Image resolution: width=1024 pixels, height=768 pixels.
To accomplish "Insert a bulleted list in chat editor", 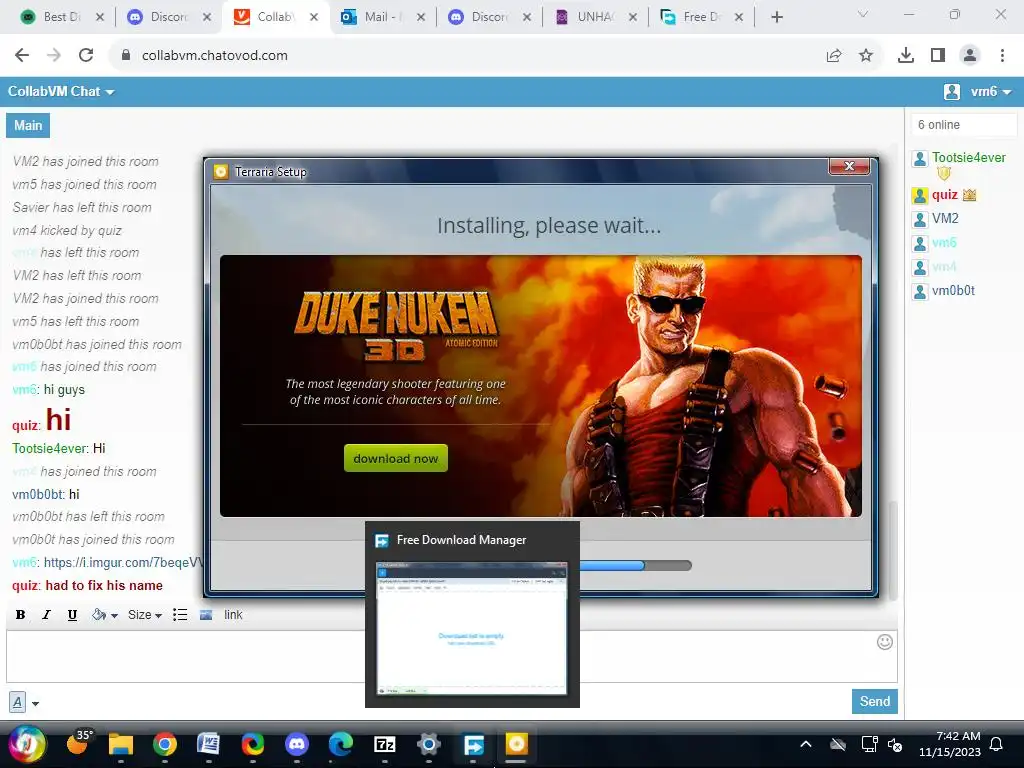I will pos(180,615).
